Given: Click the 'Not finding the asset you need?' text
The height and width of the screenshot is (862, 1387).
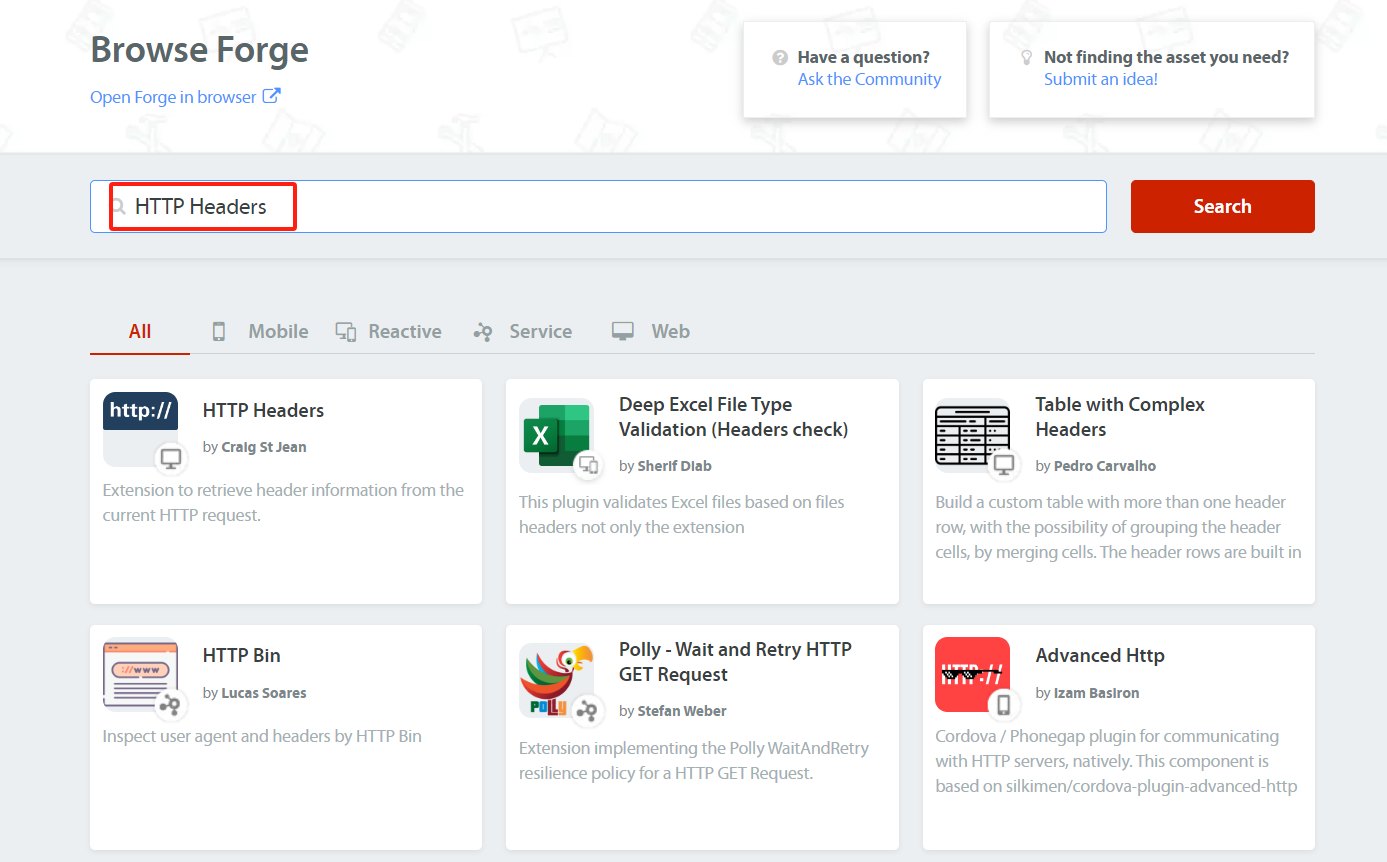Looking at the screenshot, I should point(1167,57).
